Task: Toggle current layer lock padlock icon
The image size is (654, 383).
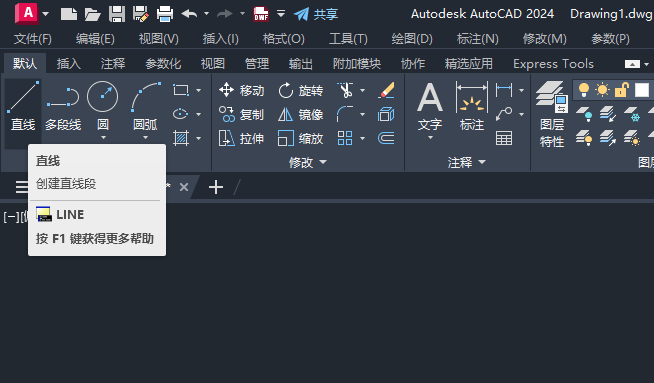Action: tap(621, 90)
